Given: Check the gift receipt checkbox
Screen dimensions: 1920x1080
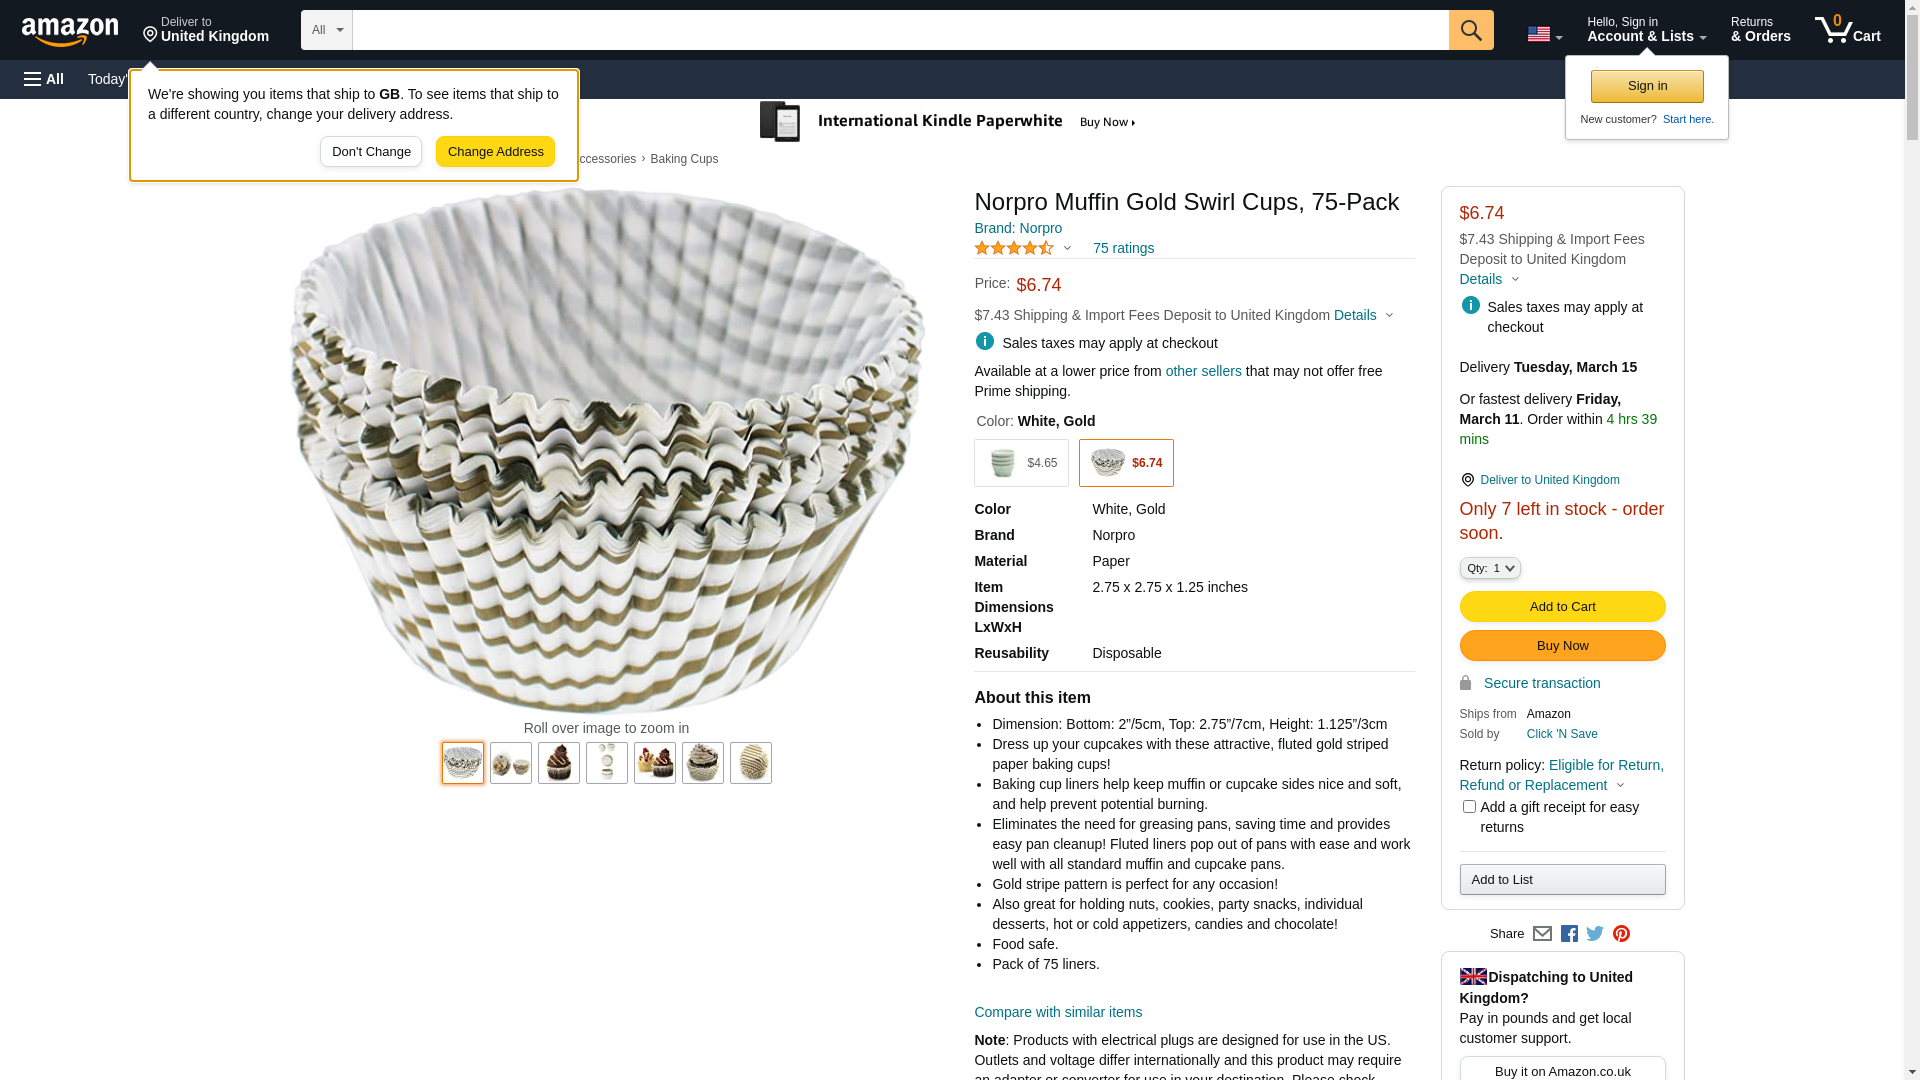Looking at the screenshot, I should tap(1469, 807).
